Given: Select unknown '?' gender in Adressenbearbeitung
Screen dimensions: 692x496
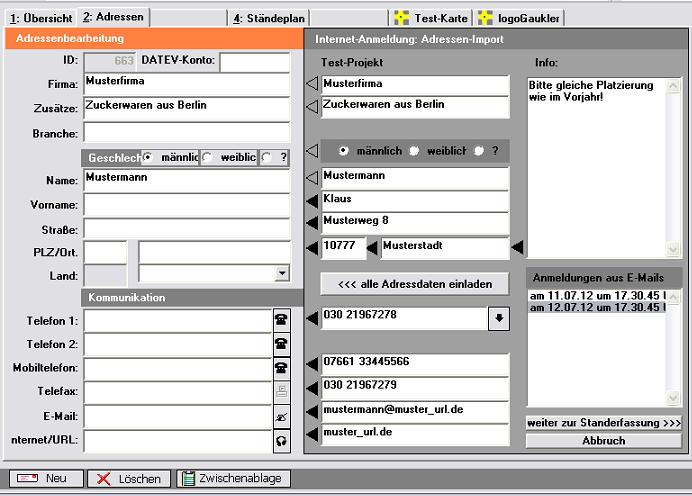Looking at the screenshot, I should click(266, 157).
